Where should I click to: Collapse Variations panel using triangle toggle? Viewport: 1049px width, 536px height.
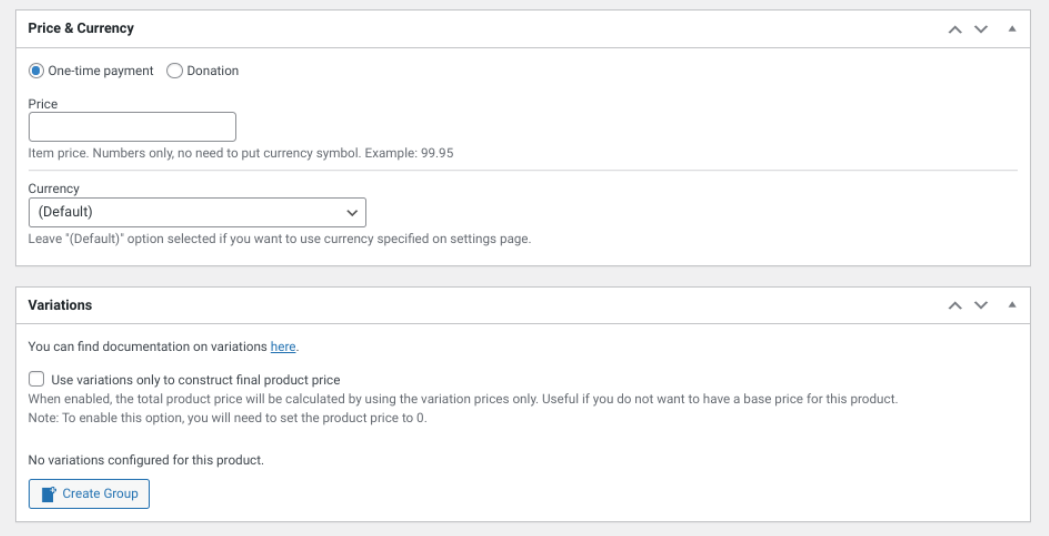tap(1012, 305)
